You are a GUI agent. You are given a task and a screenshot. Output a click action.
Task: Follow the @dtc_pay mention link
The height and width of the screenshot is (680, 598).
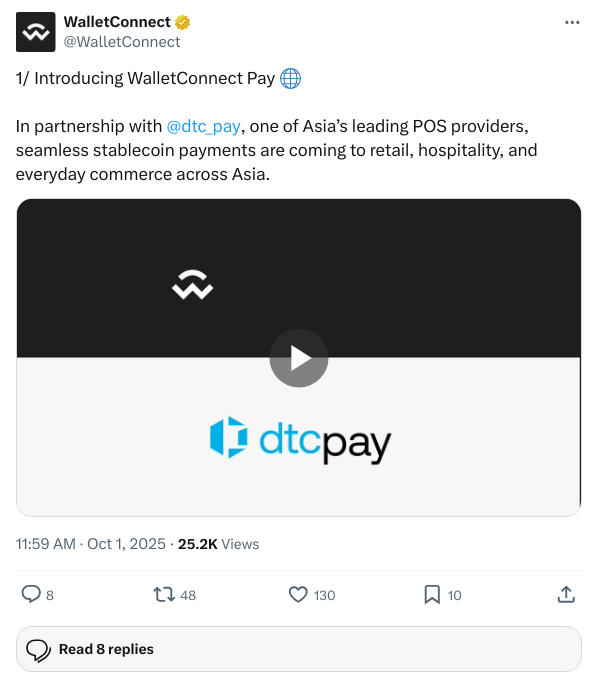click(203, 126)
